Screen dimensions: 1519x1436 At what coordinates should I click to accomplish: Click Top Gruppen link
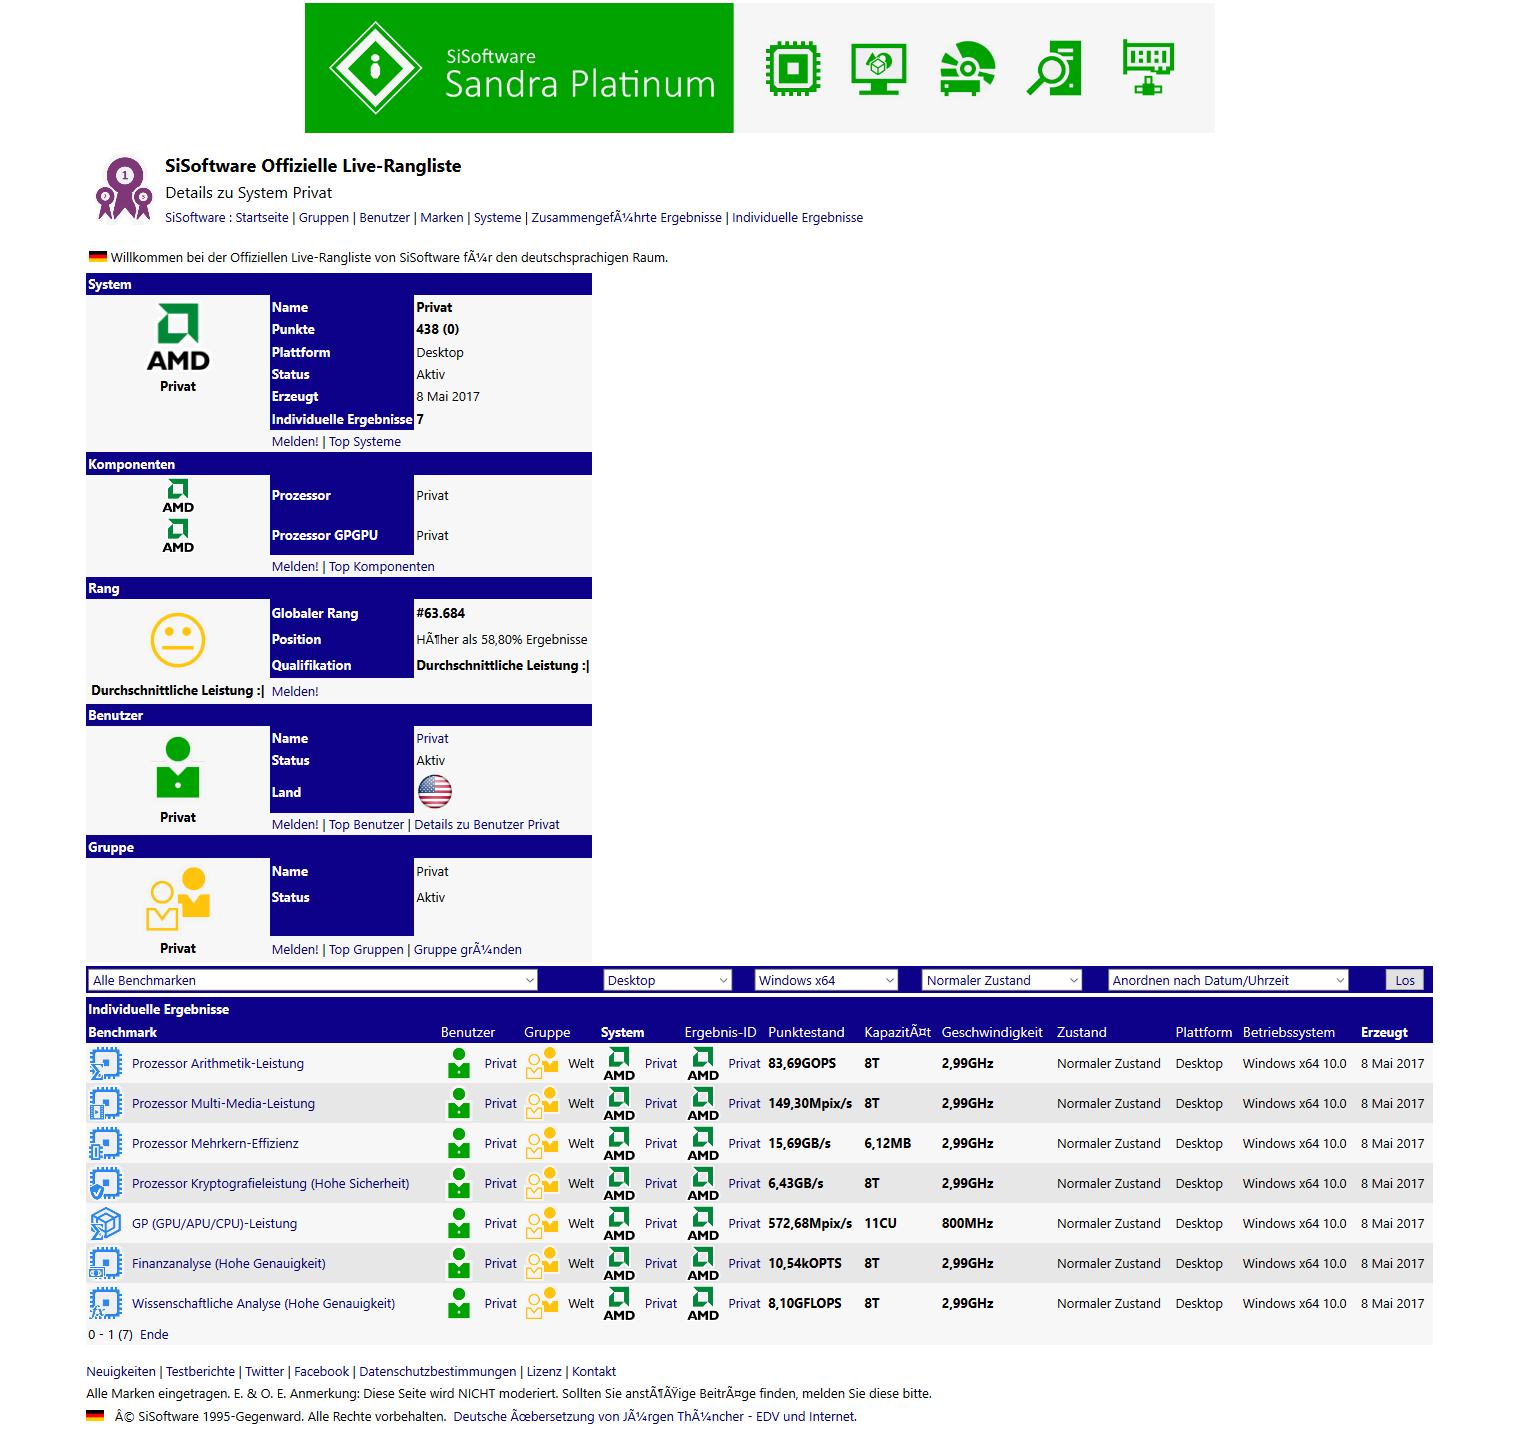pos(367,949)
